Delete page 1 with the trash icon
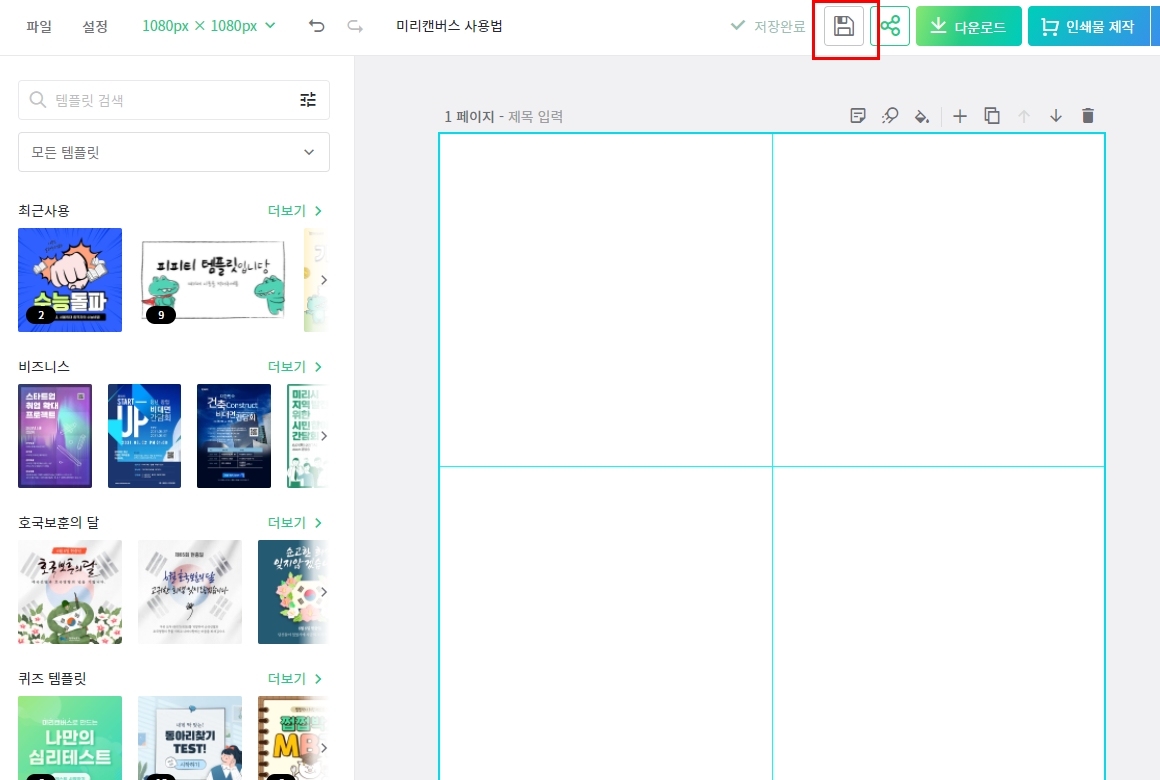This screenshot has height=780, width=1160. (1088, 116)
